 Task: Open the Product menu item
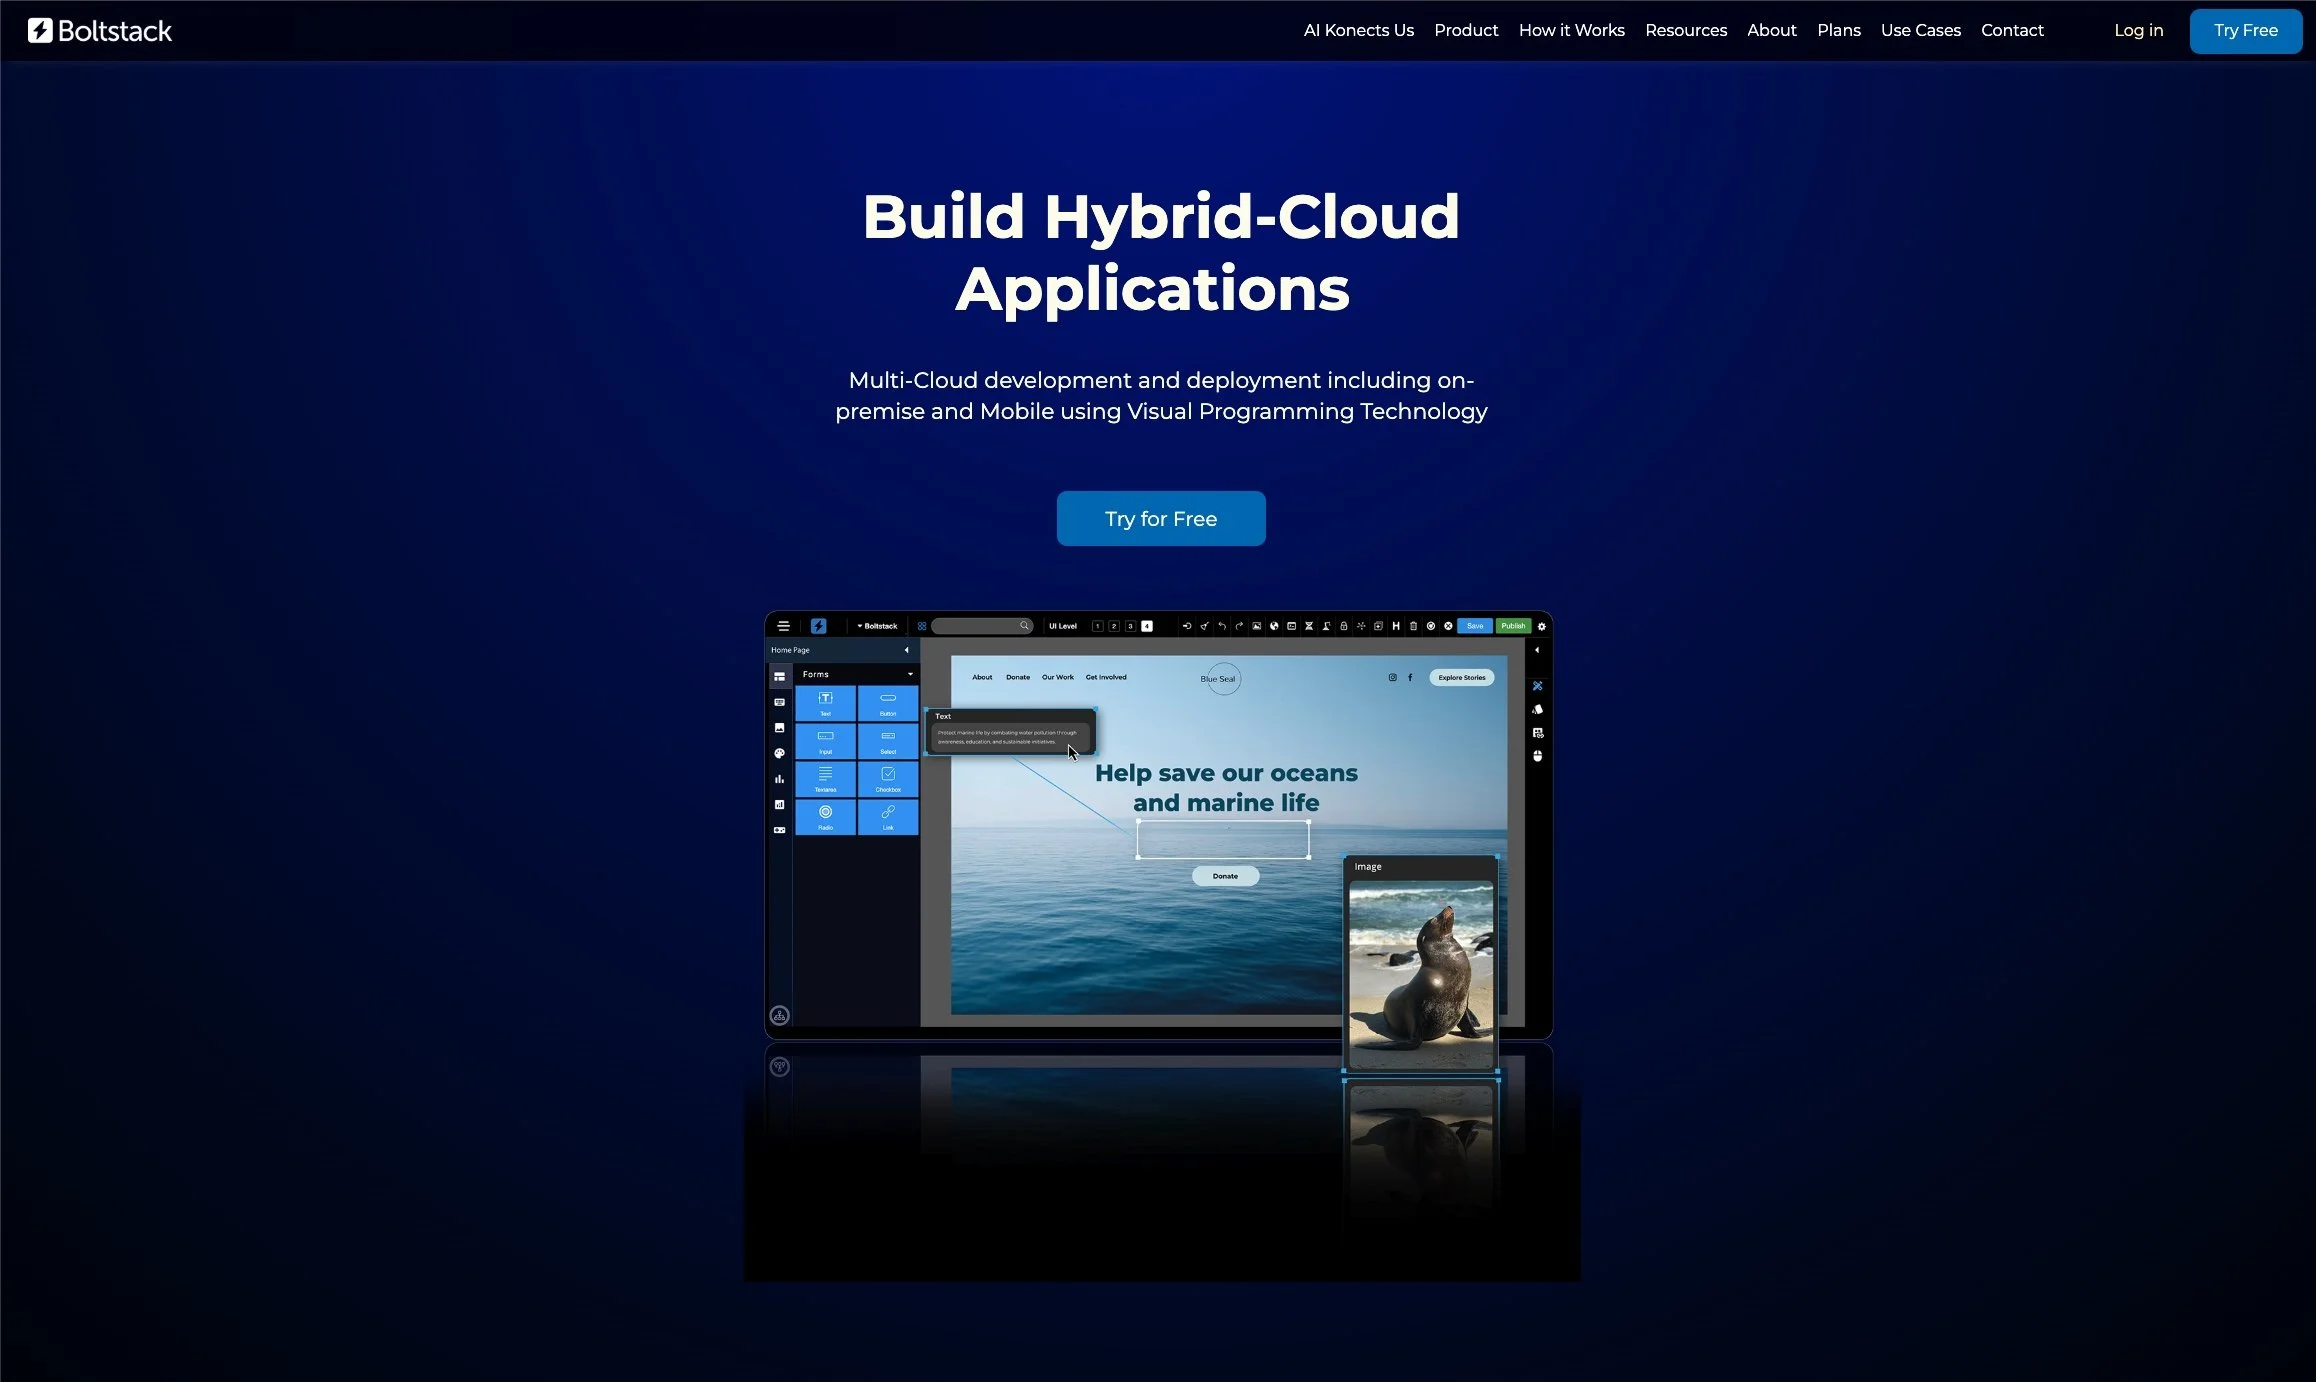(1465, 30)
